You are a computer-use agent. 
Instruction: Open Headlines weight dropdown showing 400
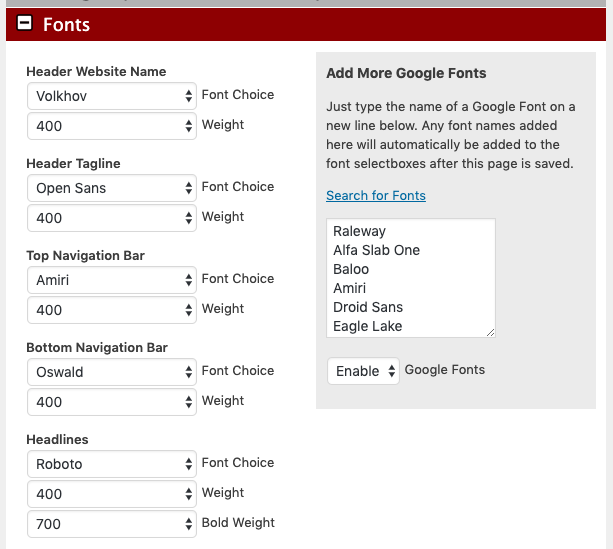[x=112, y=494]
